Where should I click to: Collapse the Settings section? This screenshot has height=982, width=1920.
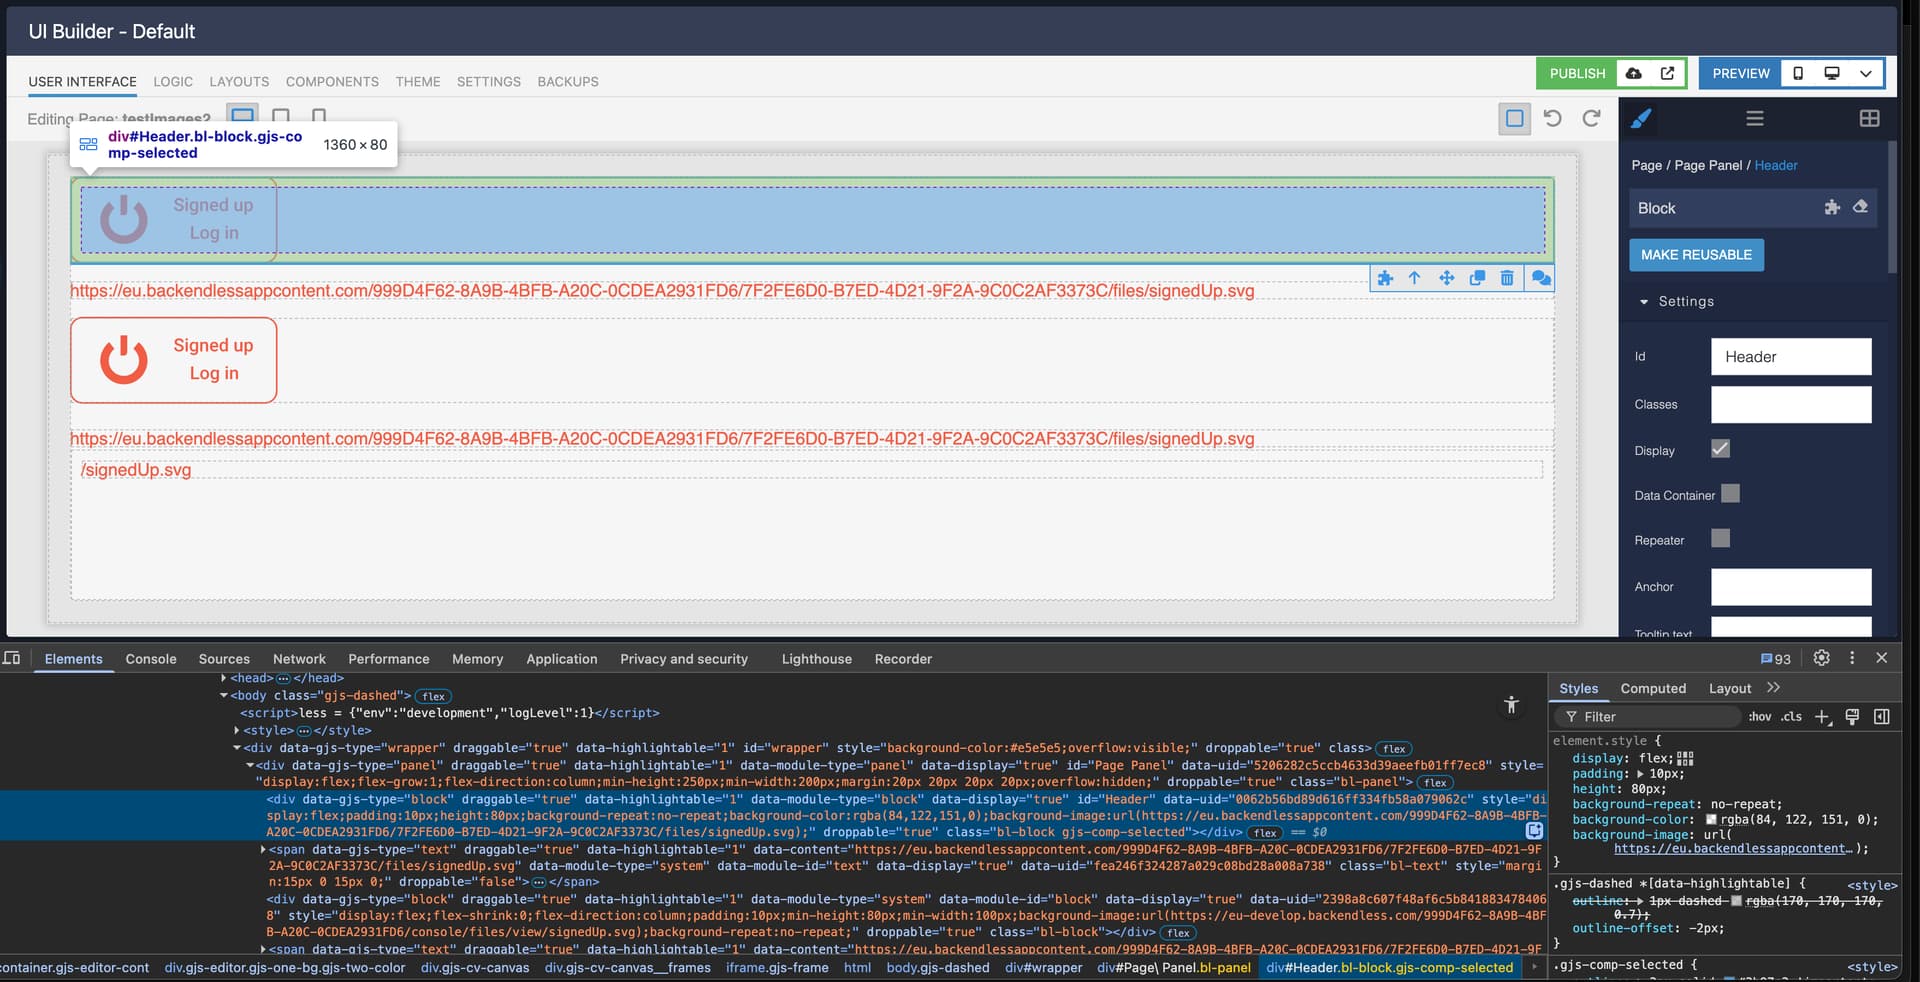click(x=1644, y=302)
